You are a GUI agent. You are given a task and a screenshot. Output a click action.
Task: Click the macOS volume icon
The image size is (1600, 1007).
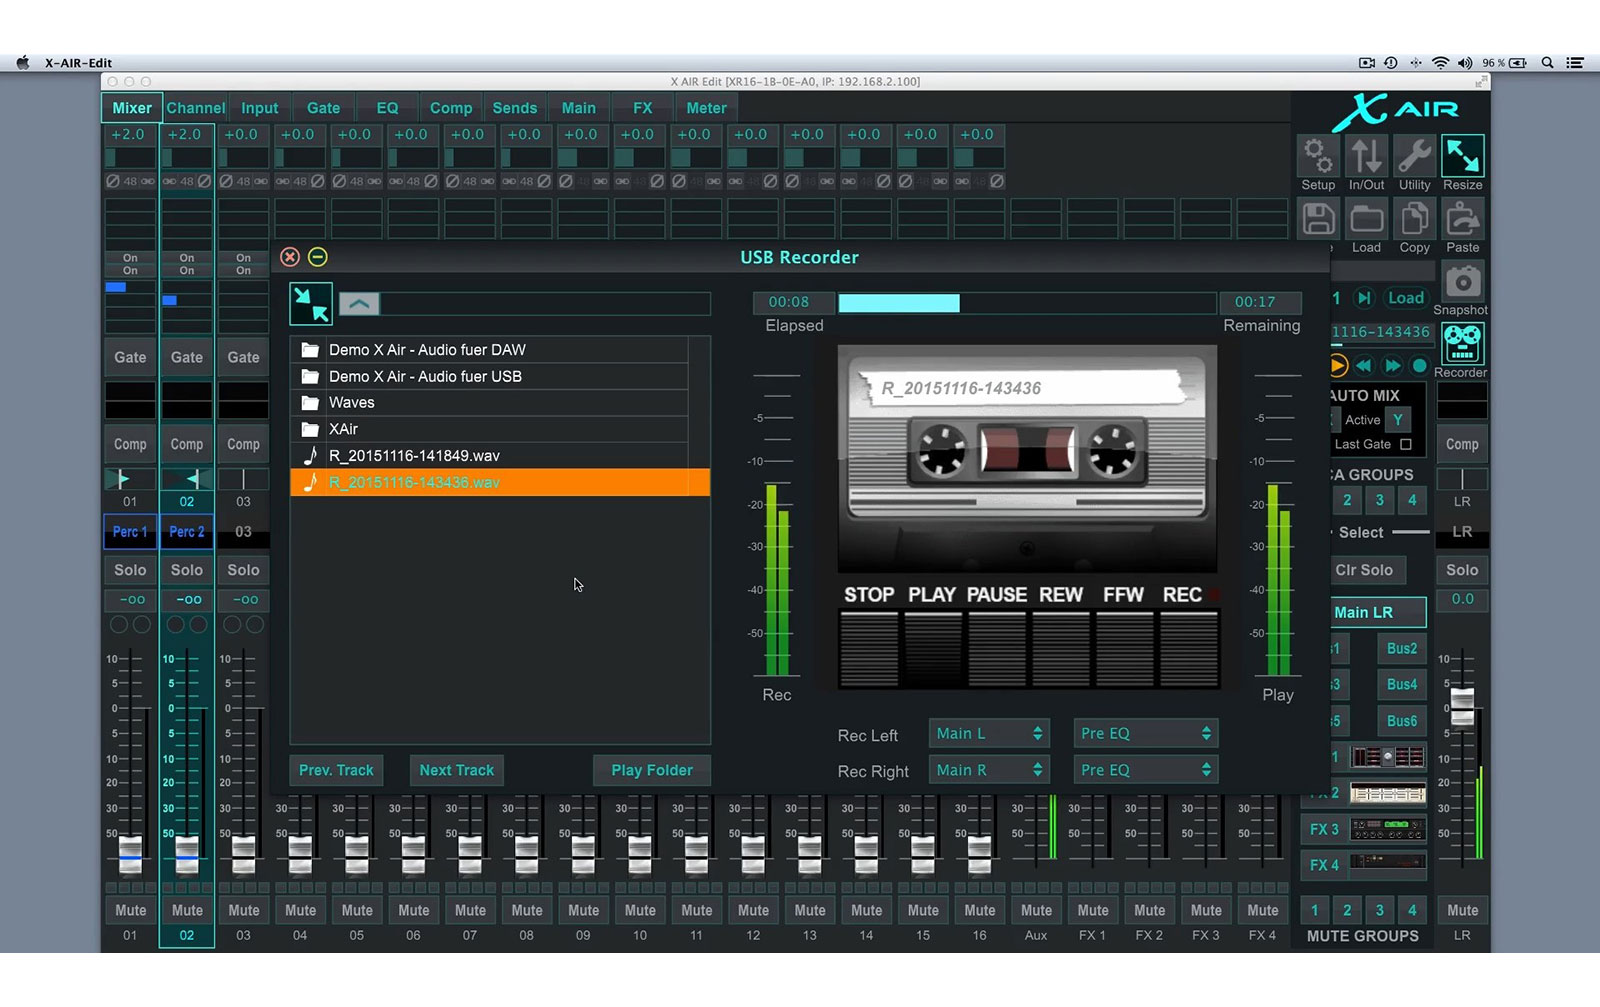pos(1465,62)
